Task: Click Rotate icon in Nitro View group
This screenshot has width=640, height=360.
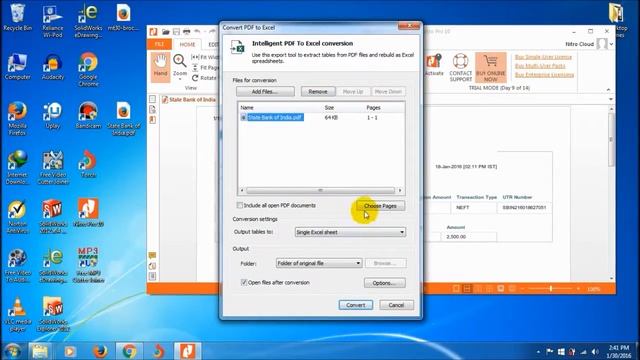Action: [x=195, y=78]
